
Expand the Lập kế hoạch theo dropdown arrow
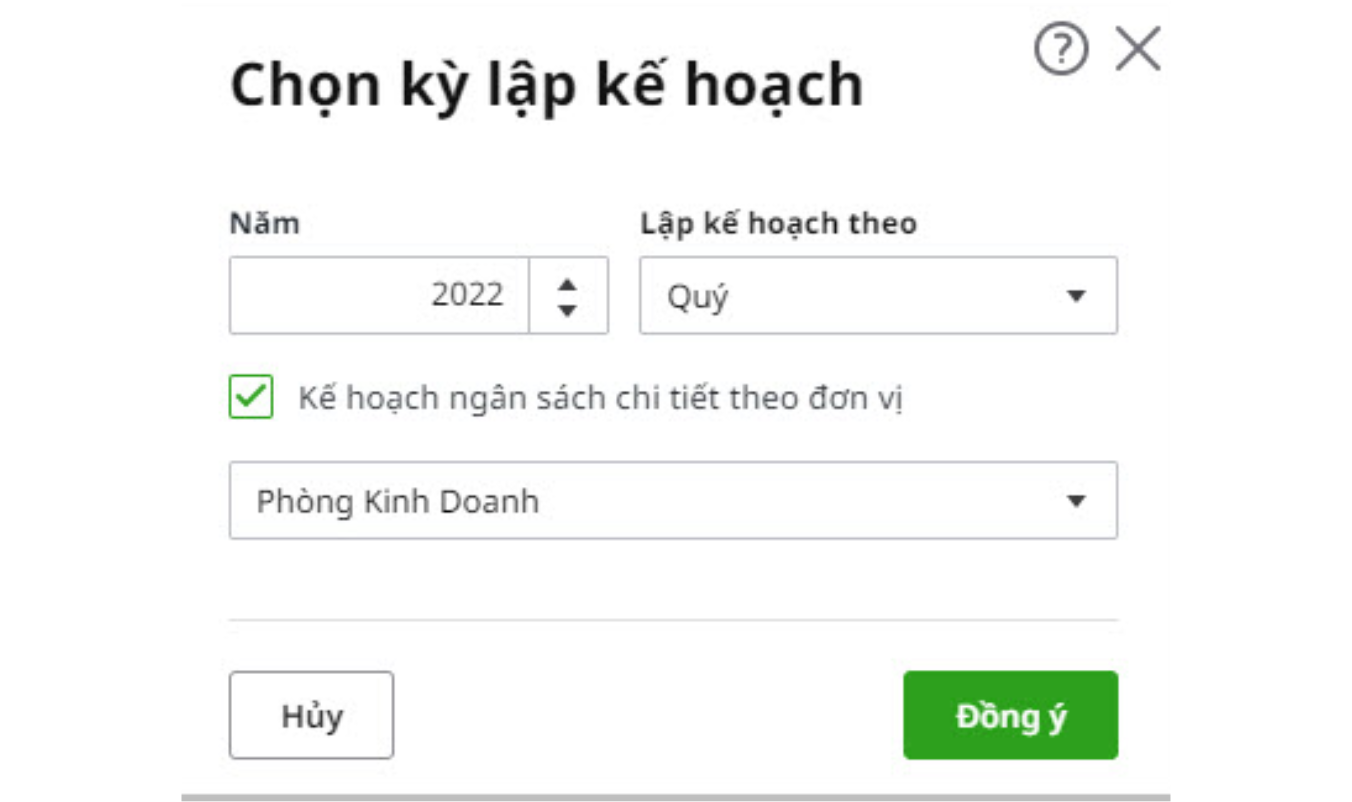click(1076, 296)
